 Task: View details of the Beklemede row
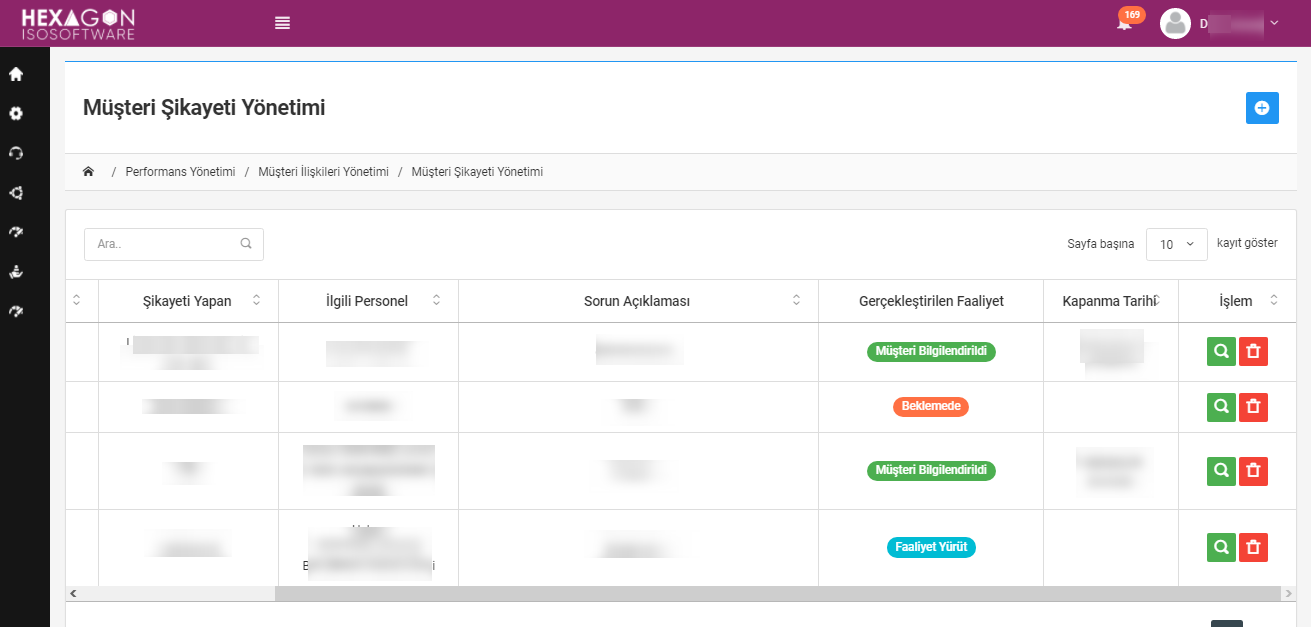point(1221,407)
